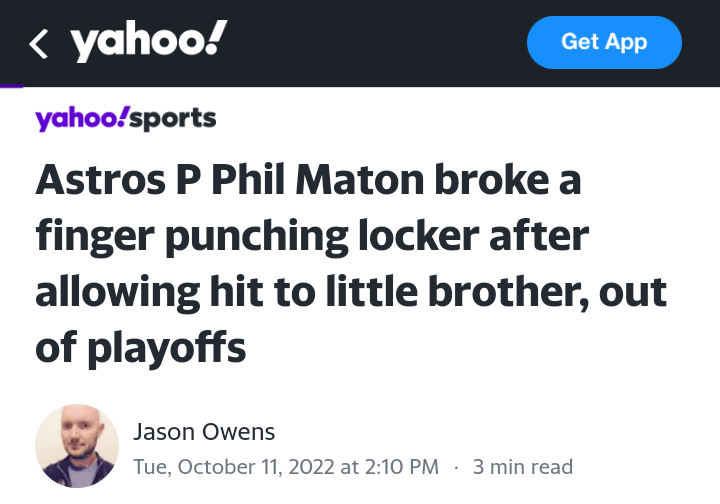Click empty dark header area beside Get App
The height and width of the screenshot is (504, 720).
tap(380, 43)
